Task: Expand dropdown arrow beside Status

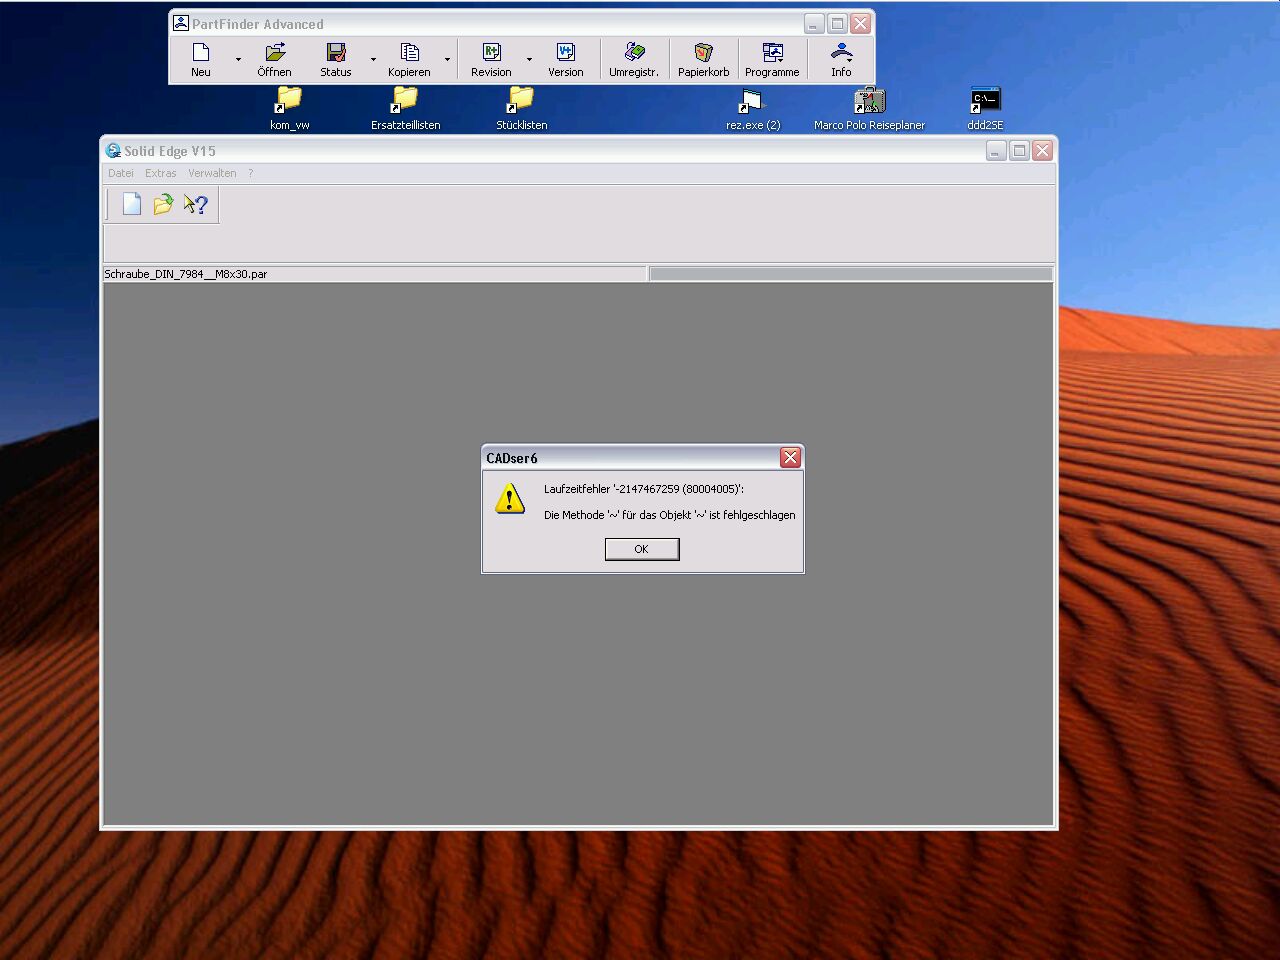Action: click(x=374, y=59)
